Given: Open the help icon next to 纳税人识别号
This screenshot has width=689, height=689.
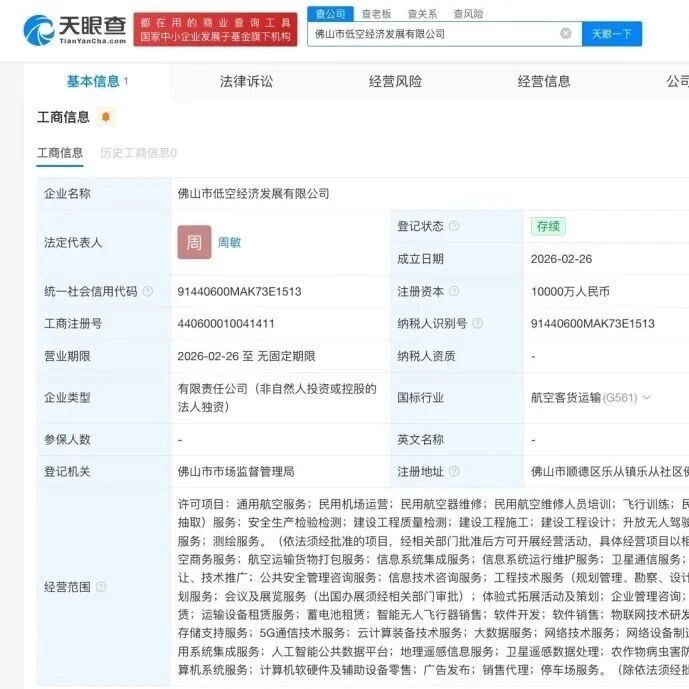Looking at the screenshot, I should pos(477,323).
